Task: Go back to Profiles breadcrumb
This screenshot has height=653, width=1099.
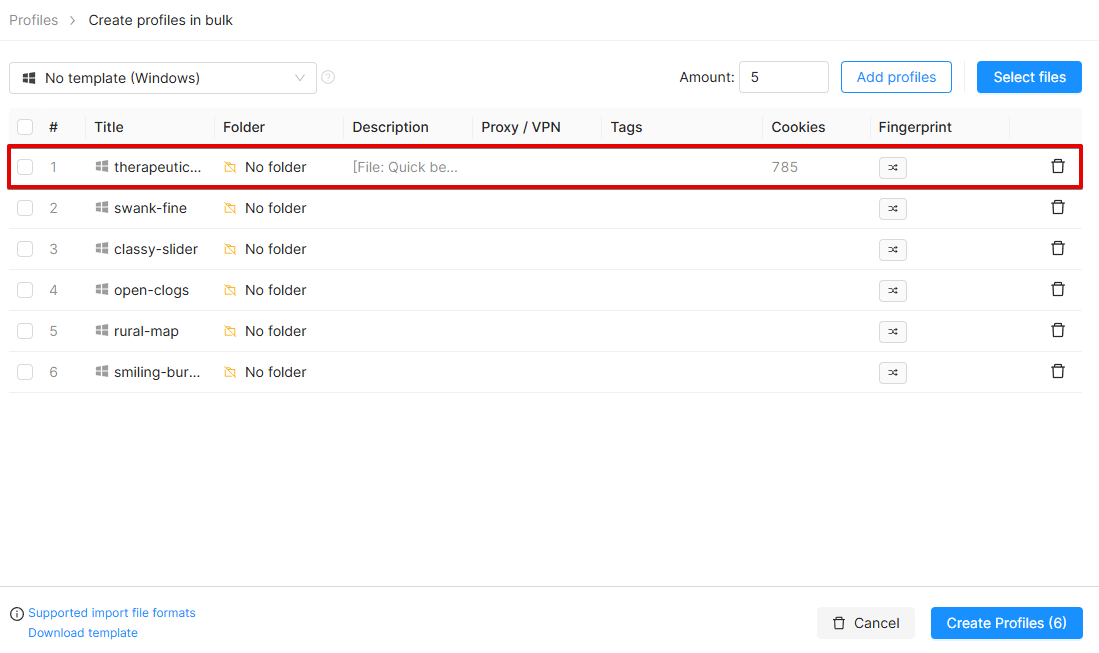Action: 34,20
